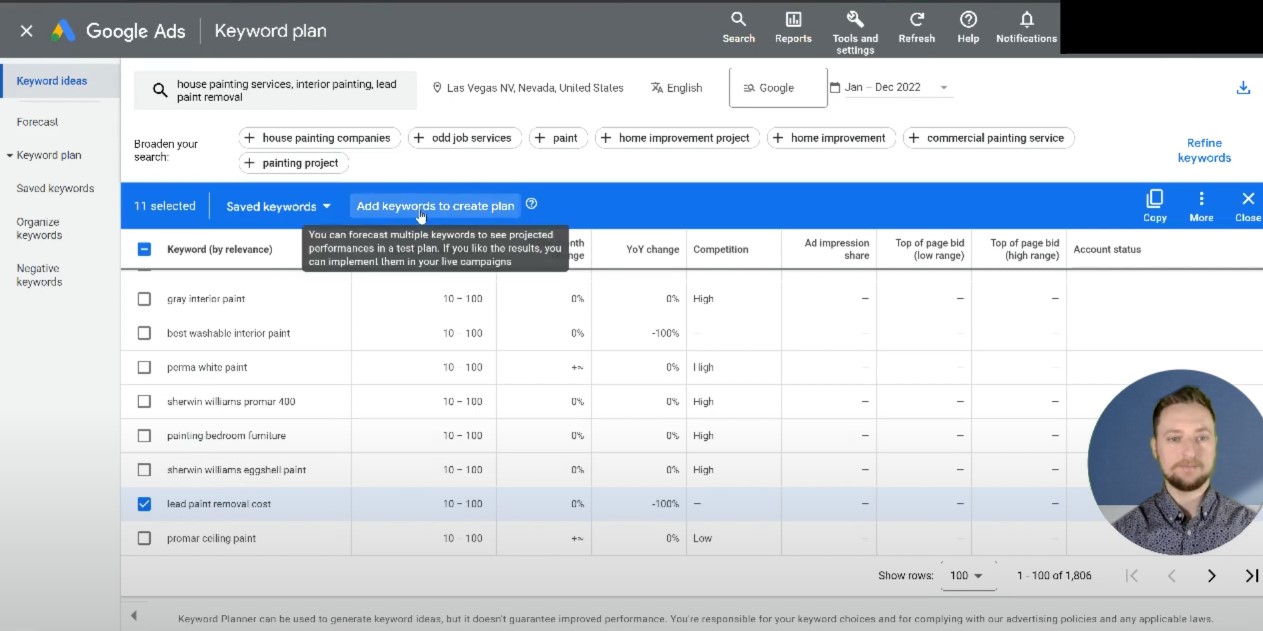
Task: Open Tools and settings
Action: click(x=855, y=32)
